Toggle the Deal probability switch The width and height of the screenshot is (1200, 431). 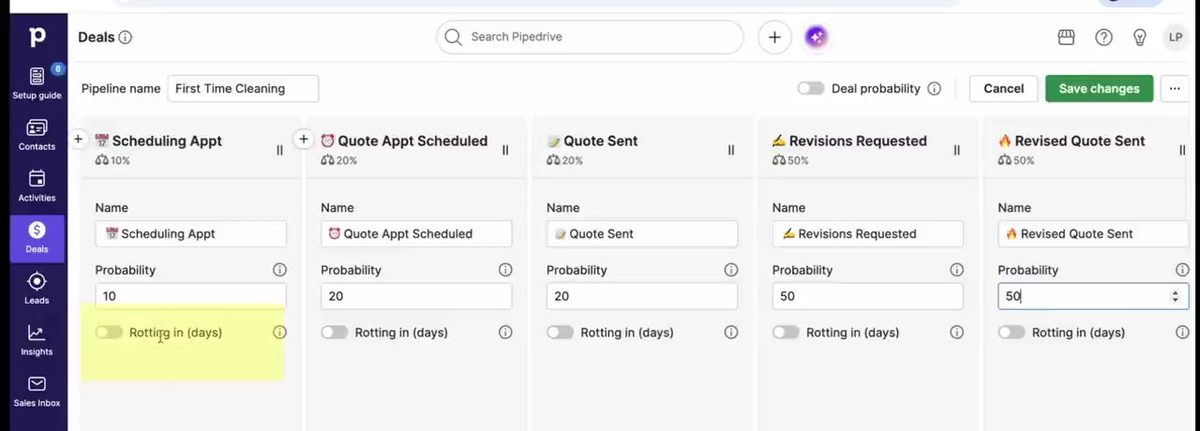coord(811,88)
